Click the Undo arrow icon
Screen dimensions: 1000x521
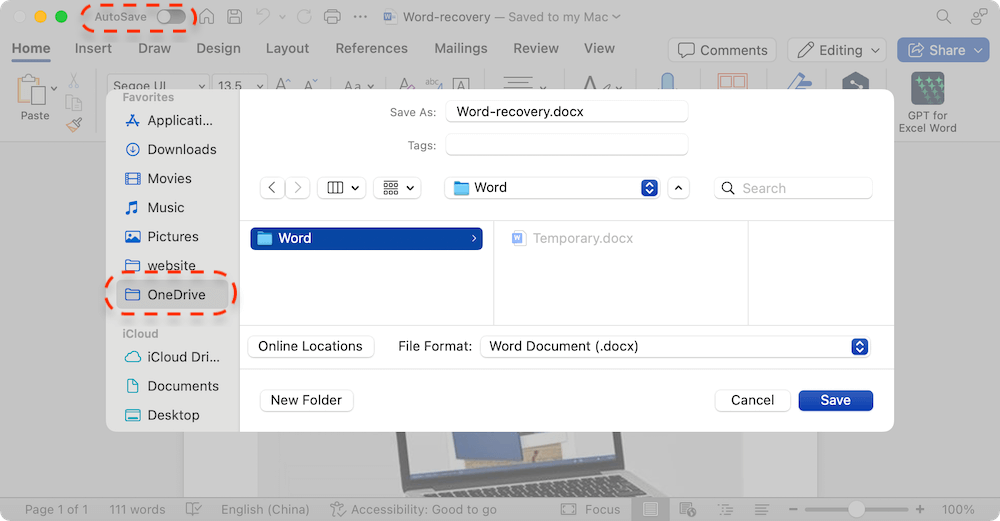coord(263,17)
